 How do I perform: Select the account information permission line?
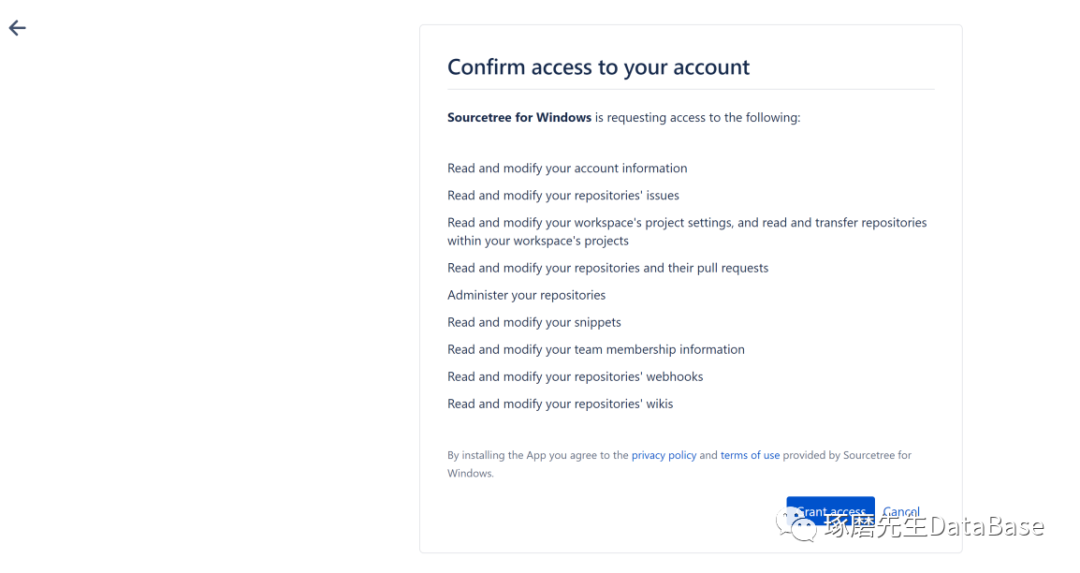pyautogui.click(x=567, y=168)
